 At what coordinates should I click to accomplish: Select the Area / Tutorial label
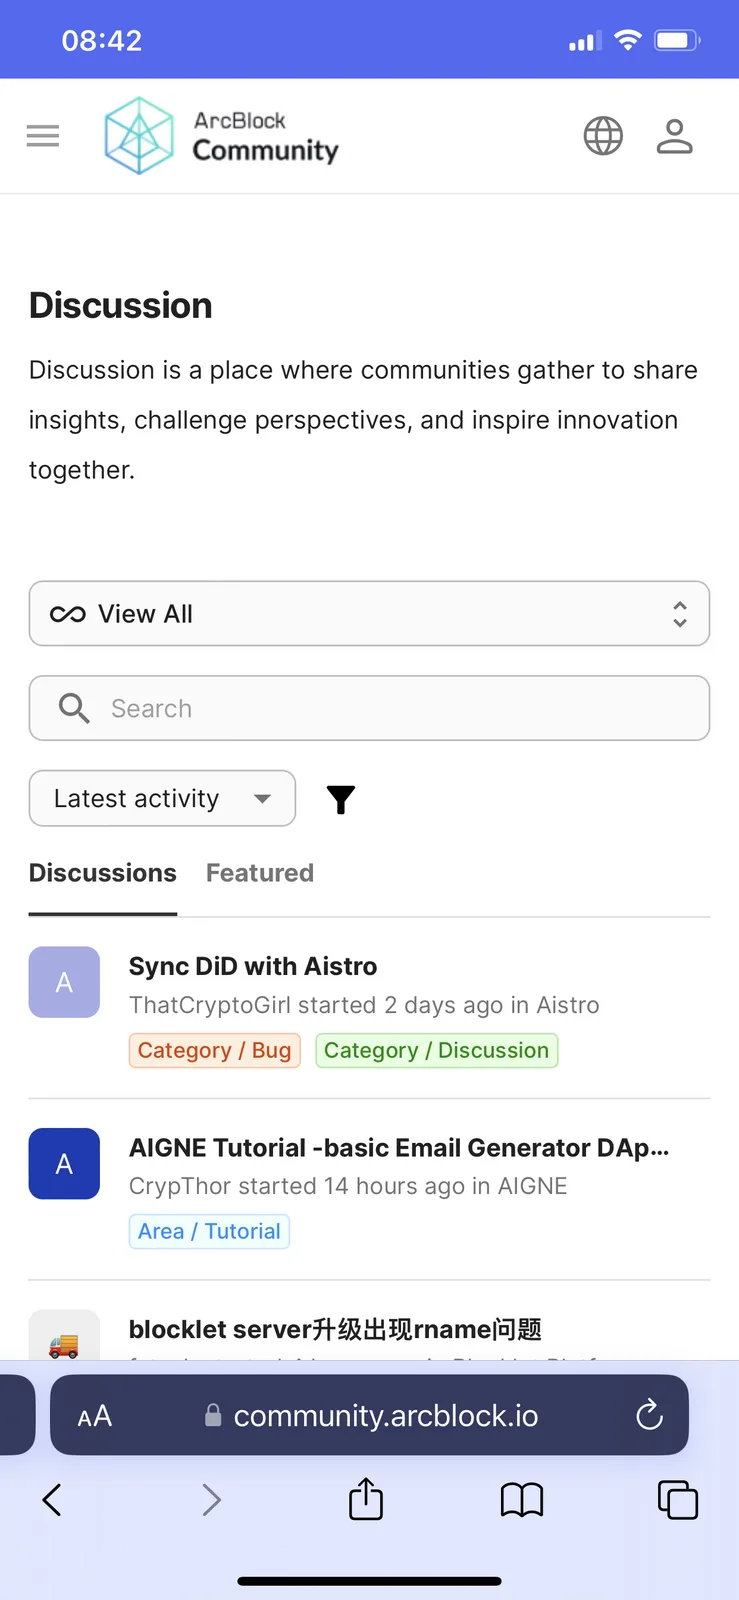[209, 1232]
